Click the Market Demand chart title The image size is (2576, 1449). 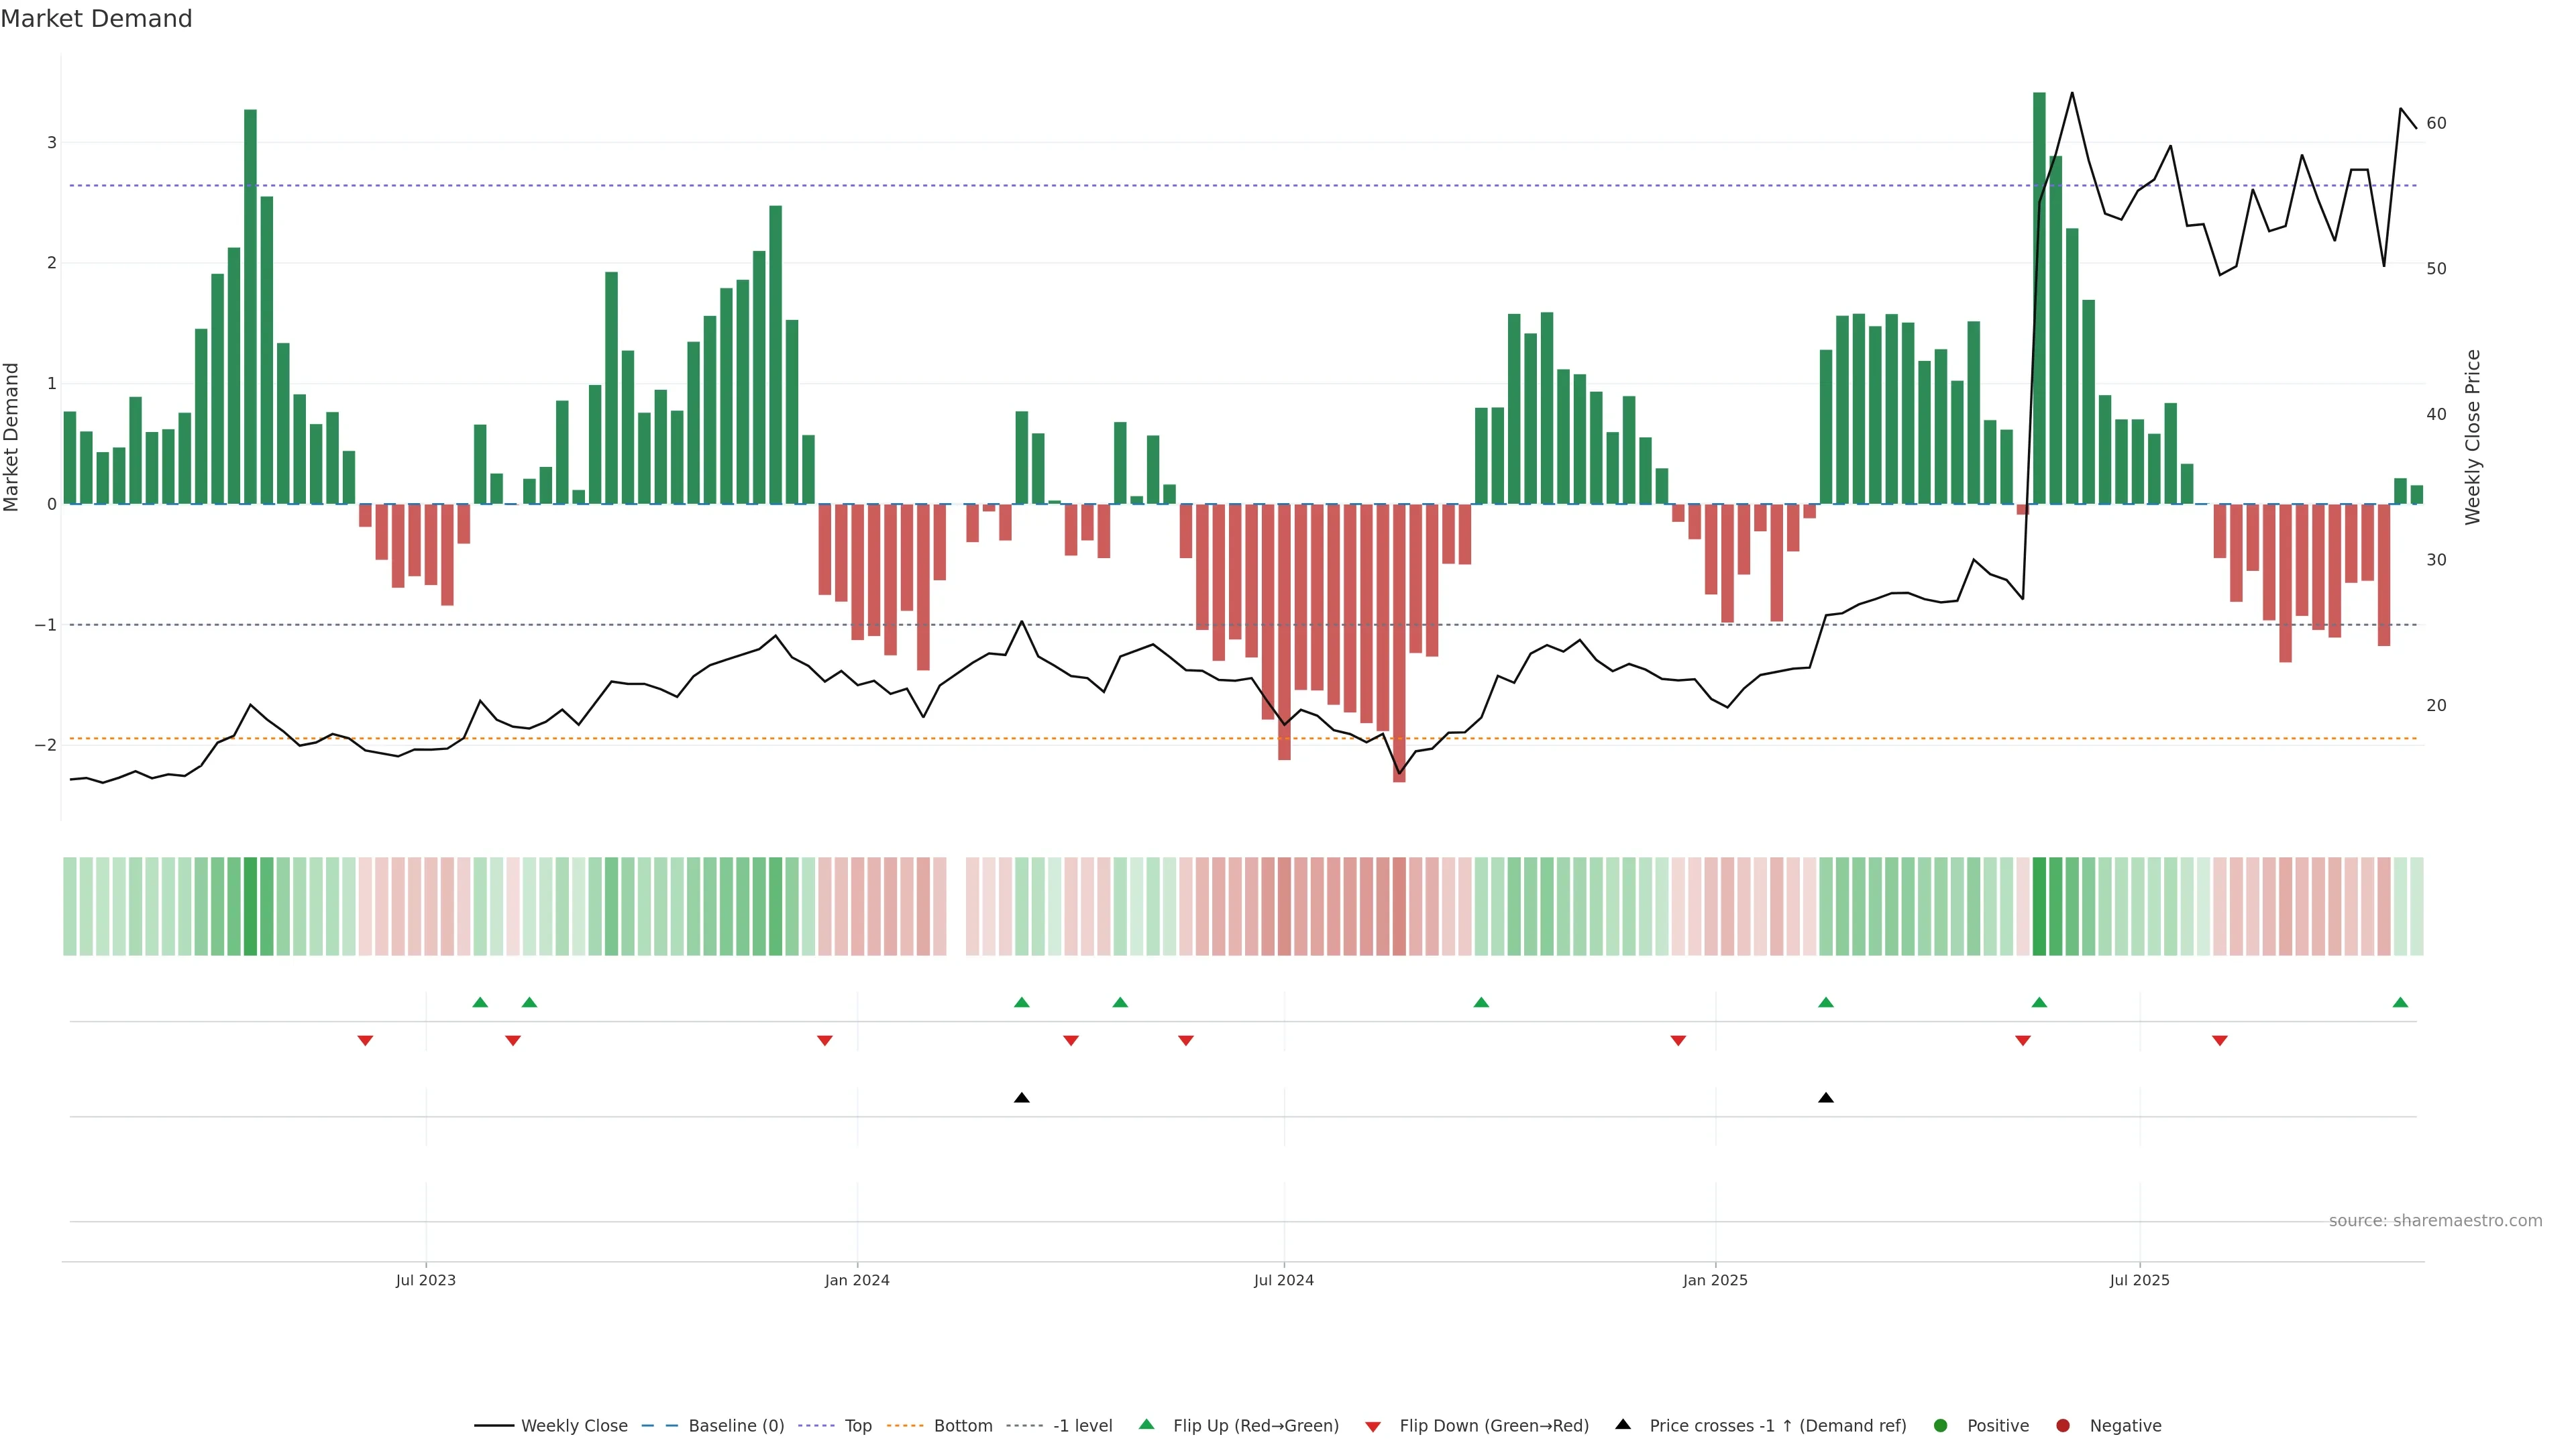point(96,19)
